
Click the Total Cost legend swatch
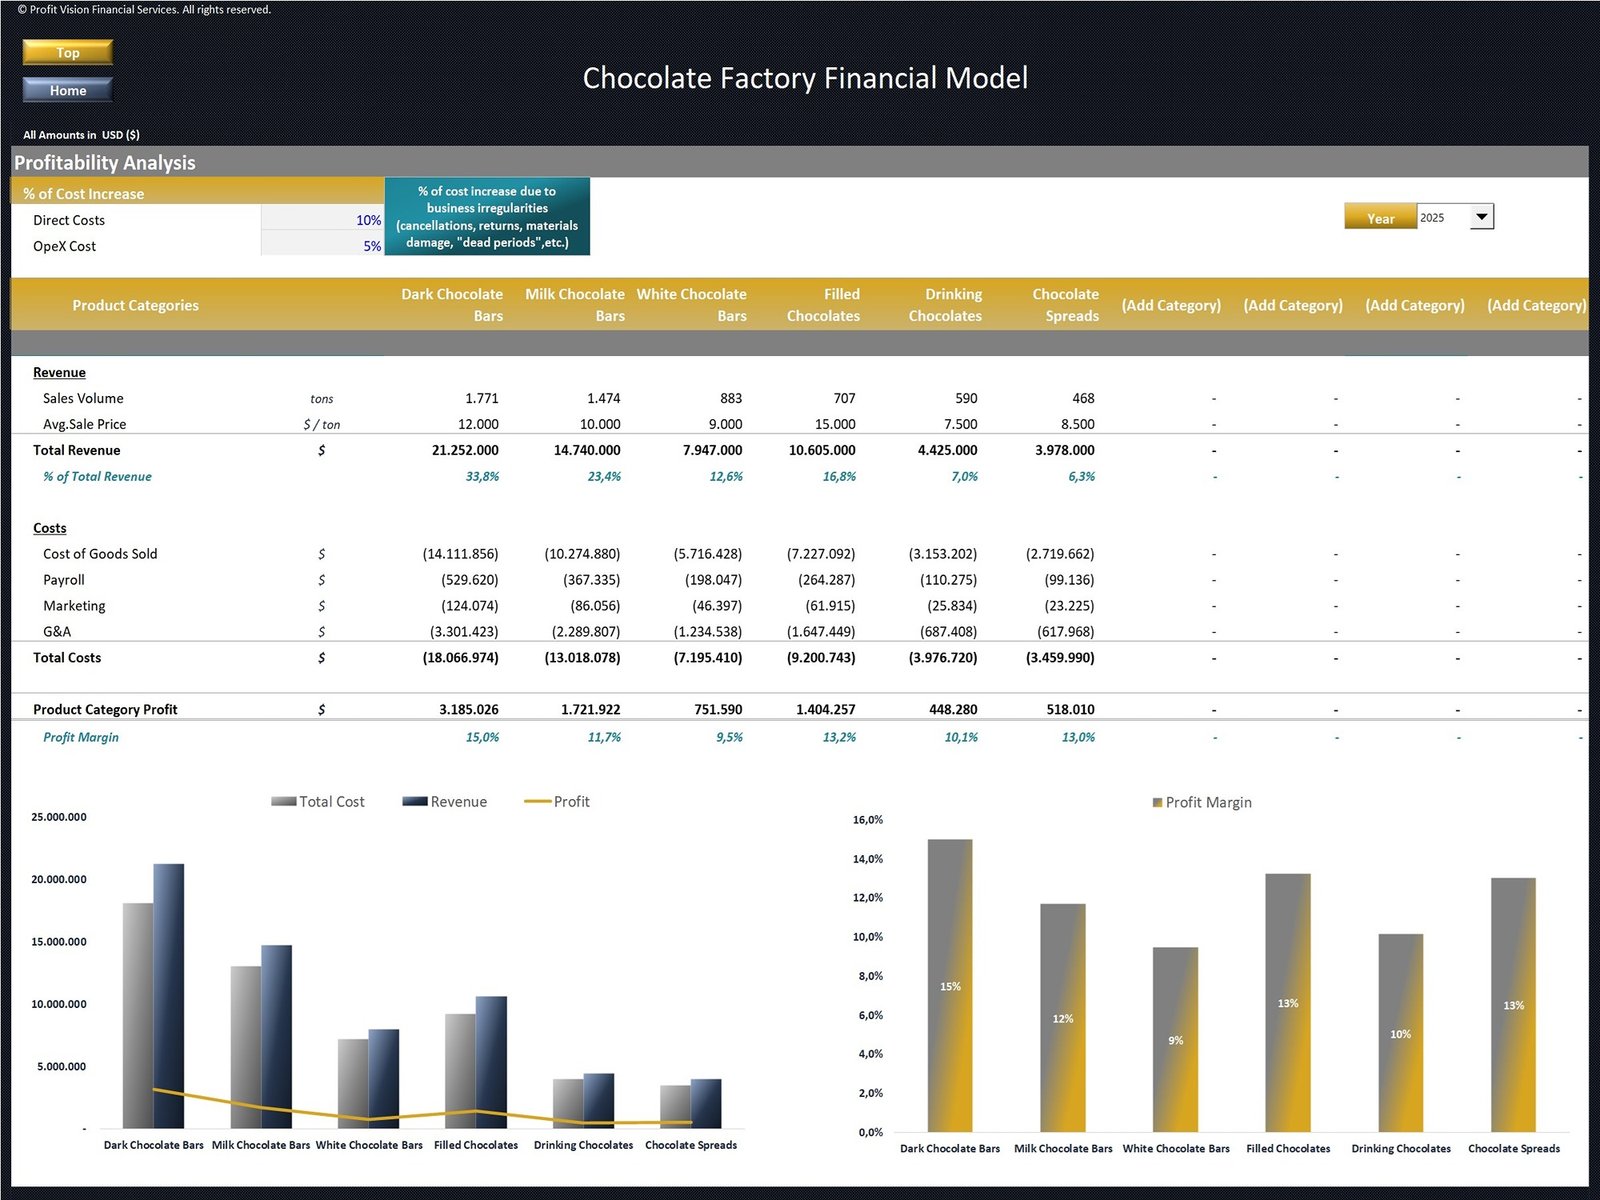[283, 801]
